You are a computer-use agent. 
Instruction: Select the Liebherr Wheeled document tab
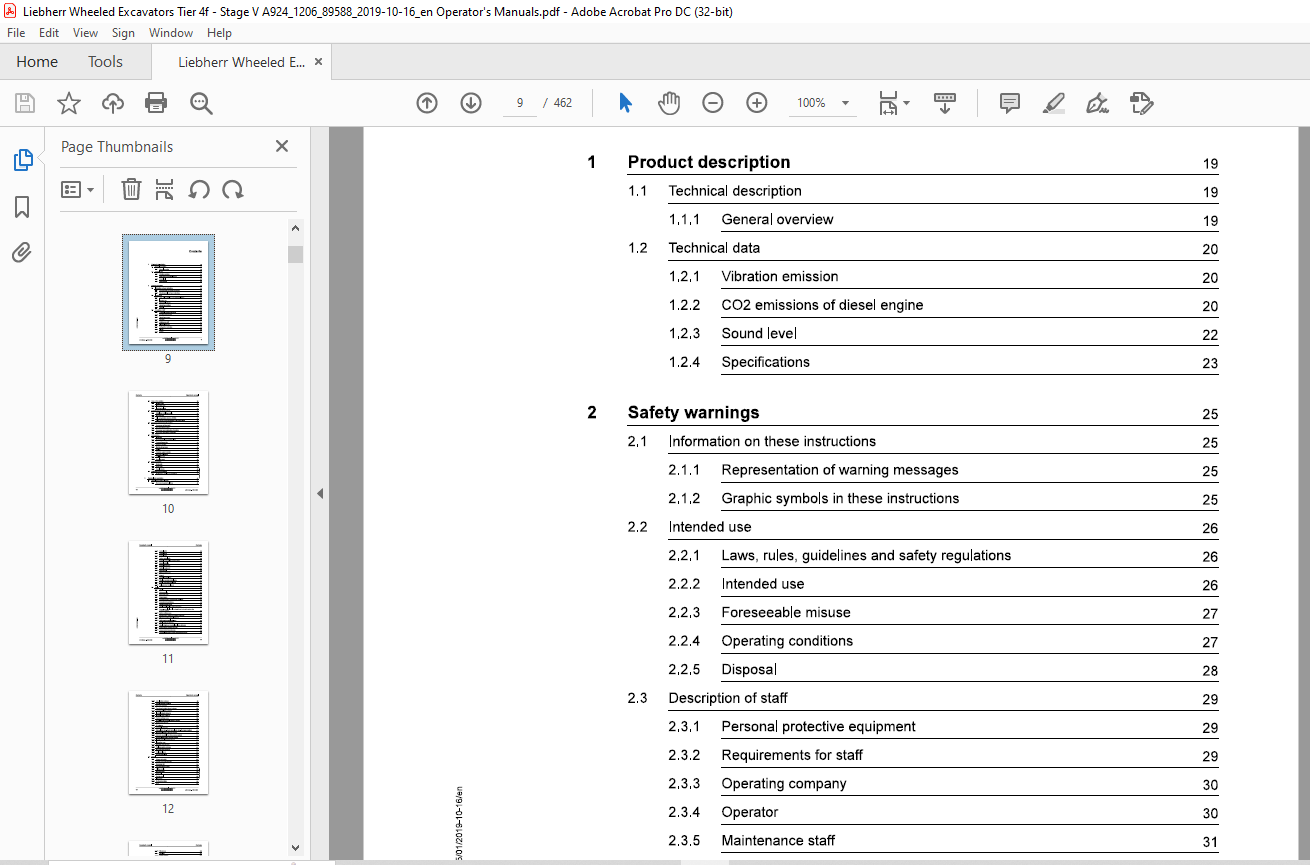tap(241, 62)
